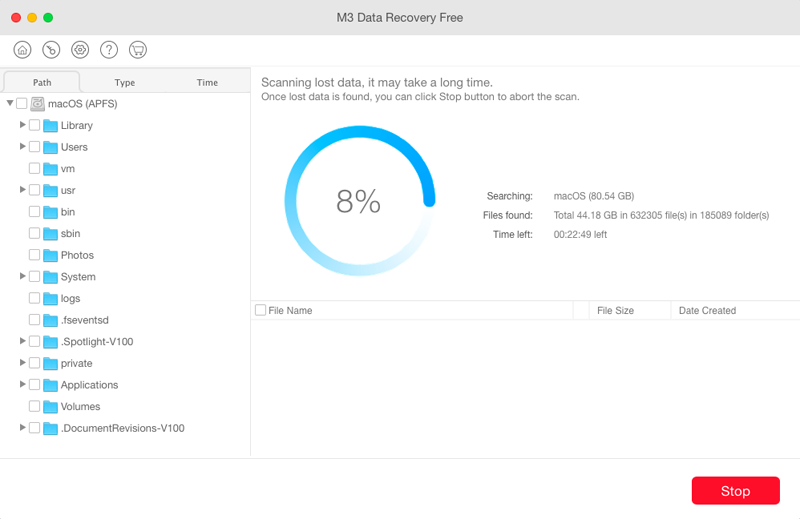Click the .DocumentRevisions-V100 folder icon
Screen dimensions: 800x519
[x=50, y=429]
